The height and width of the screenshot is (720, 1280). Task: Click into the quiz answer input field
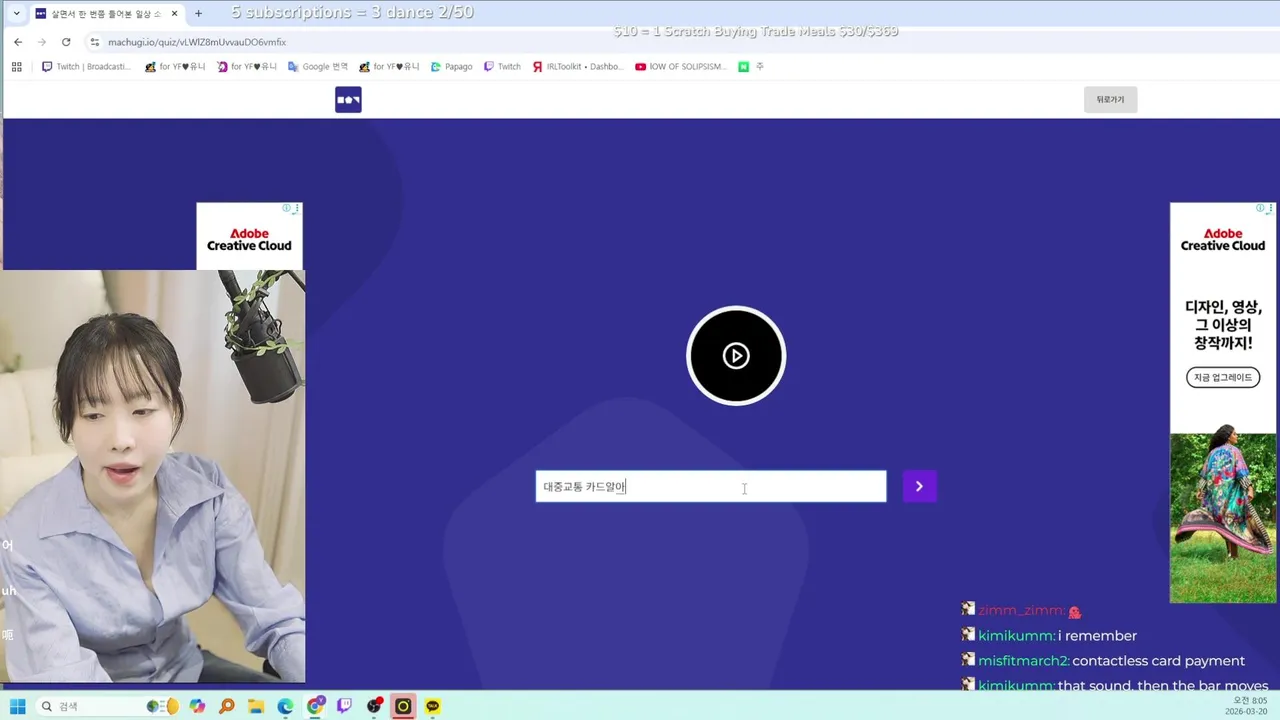point(711,486)
